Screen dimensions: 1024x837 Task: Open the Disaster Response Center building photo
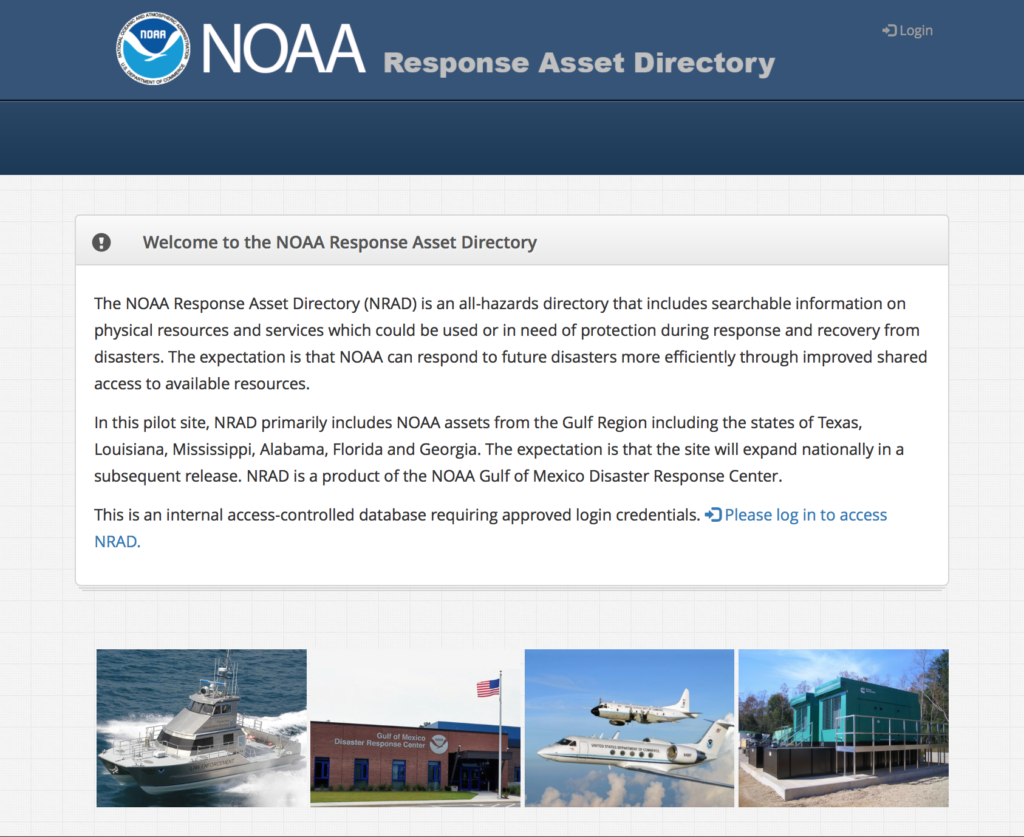click(x=415, y=728)
